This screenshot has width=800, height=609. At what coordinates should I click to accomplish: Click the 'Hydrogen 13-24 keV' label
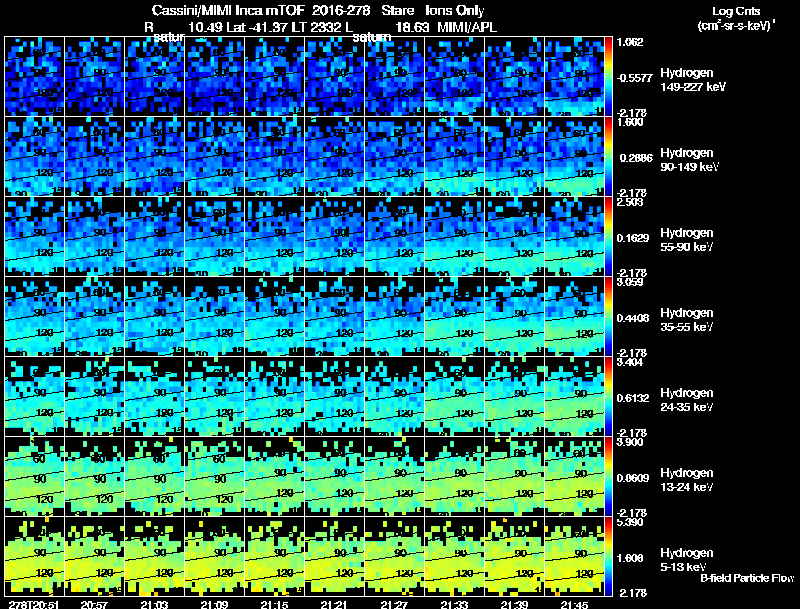687,480
